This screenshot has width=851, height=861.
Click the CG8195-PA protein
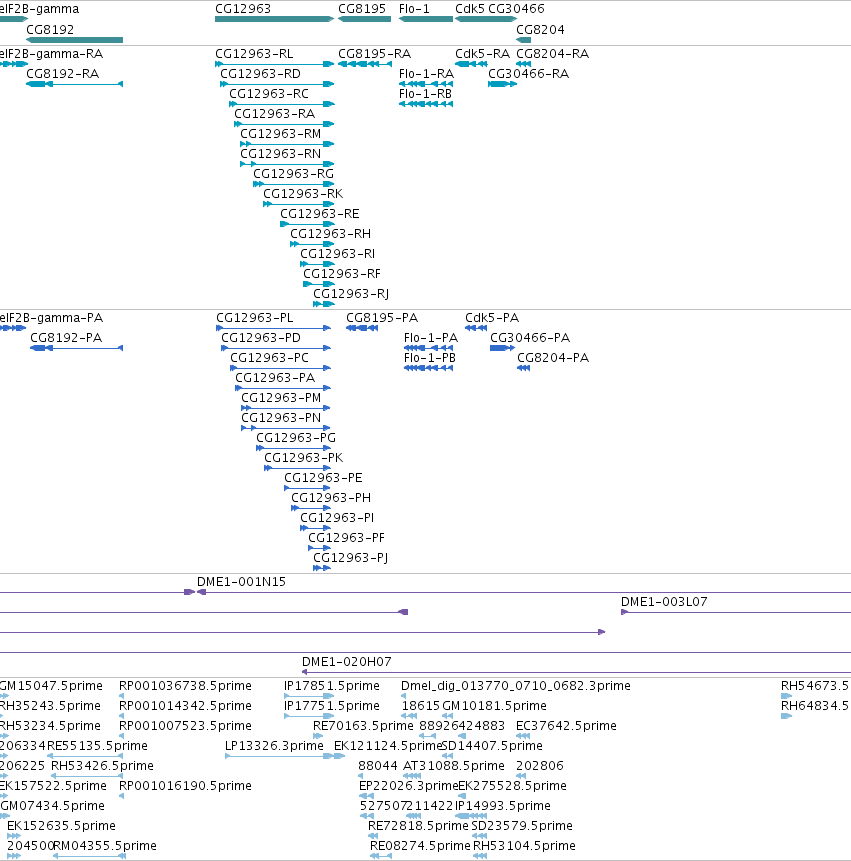[362, 328]
